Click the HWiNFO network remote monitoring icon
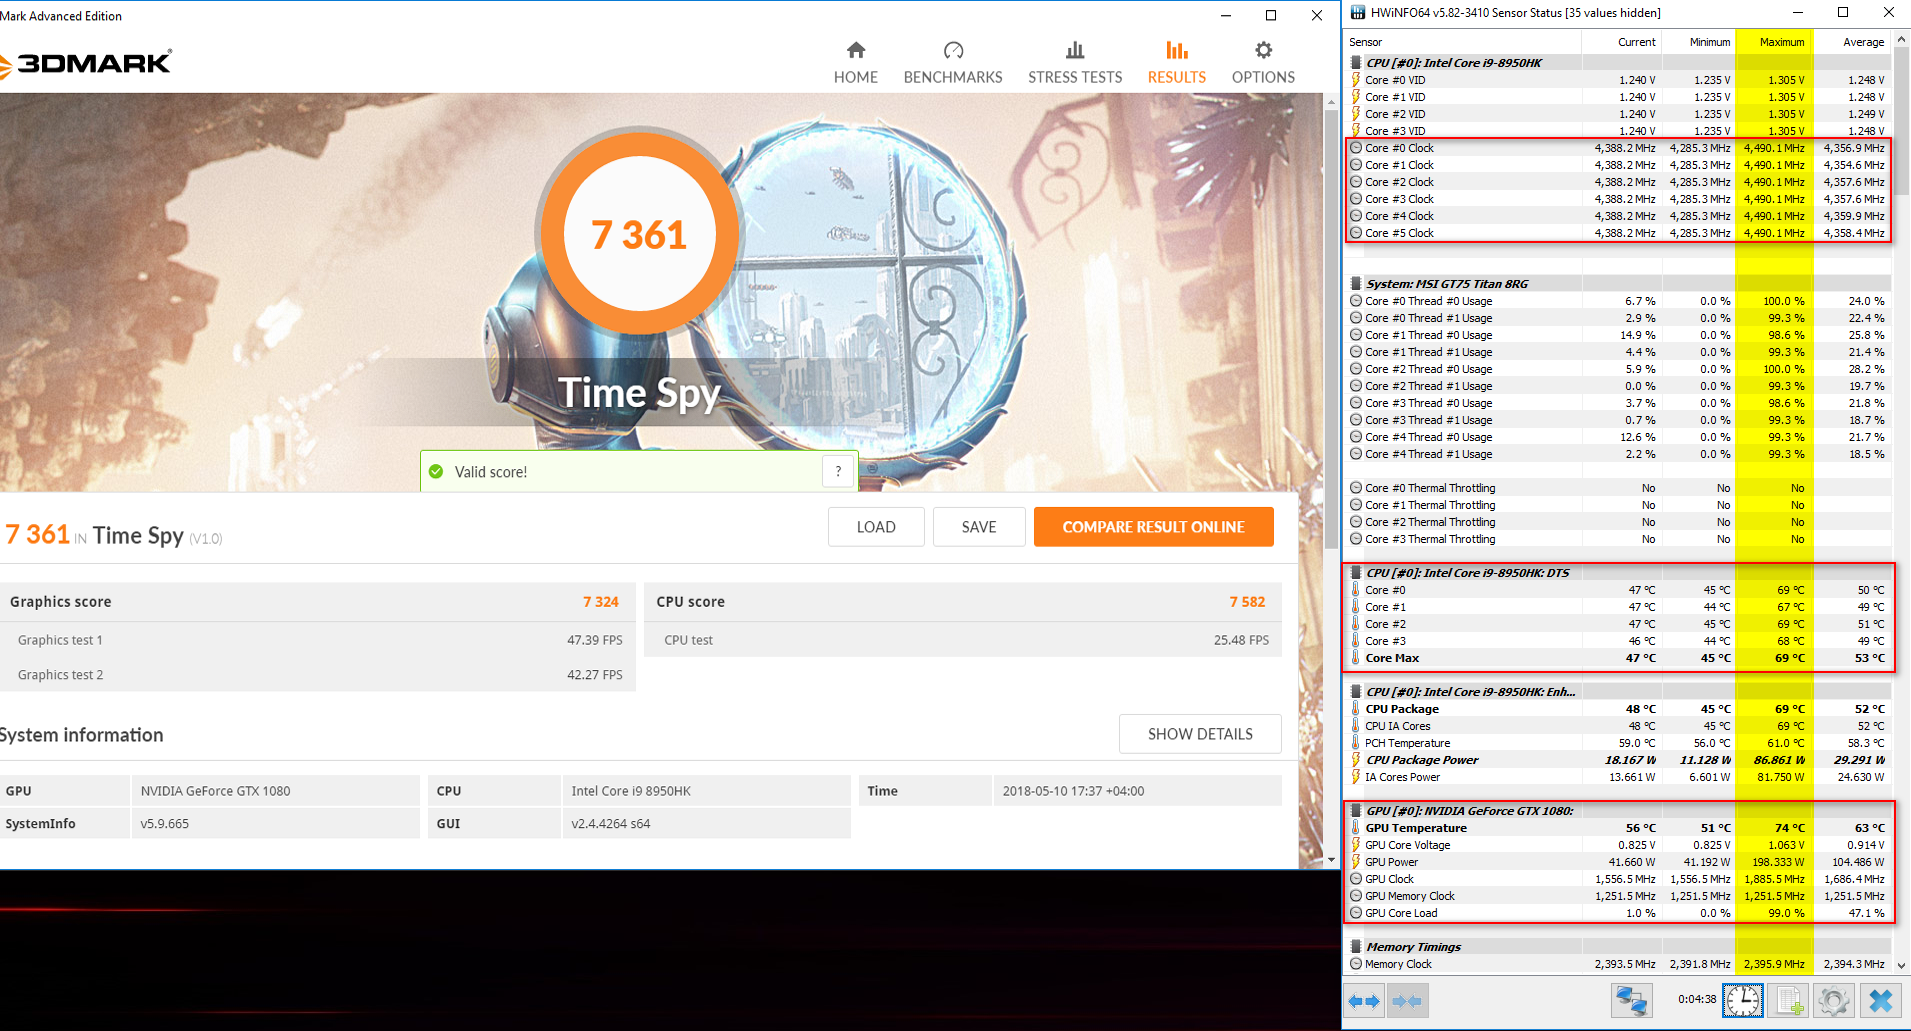The image size is (1911, 1031). click(1631, 1001)
